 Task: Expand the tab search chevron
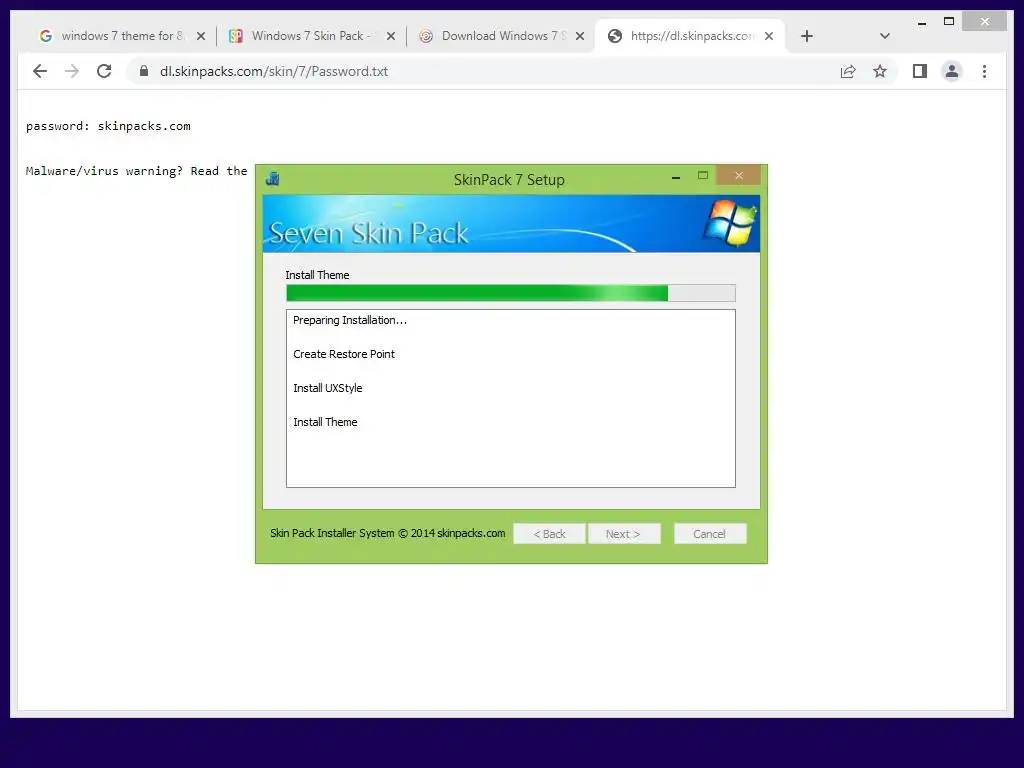pos(884,36)
